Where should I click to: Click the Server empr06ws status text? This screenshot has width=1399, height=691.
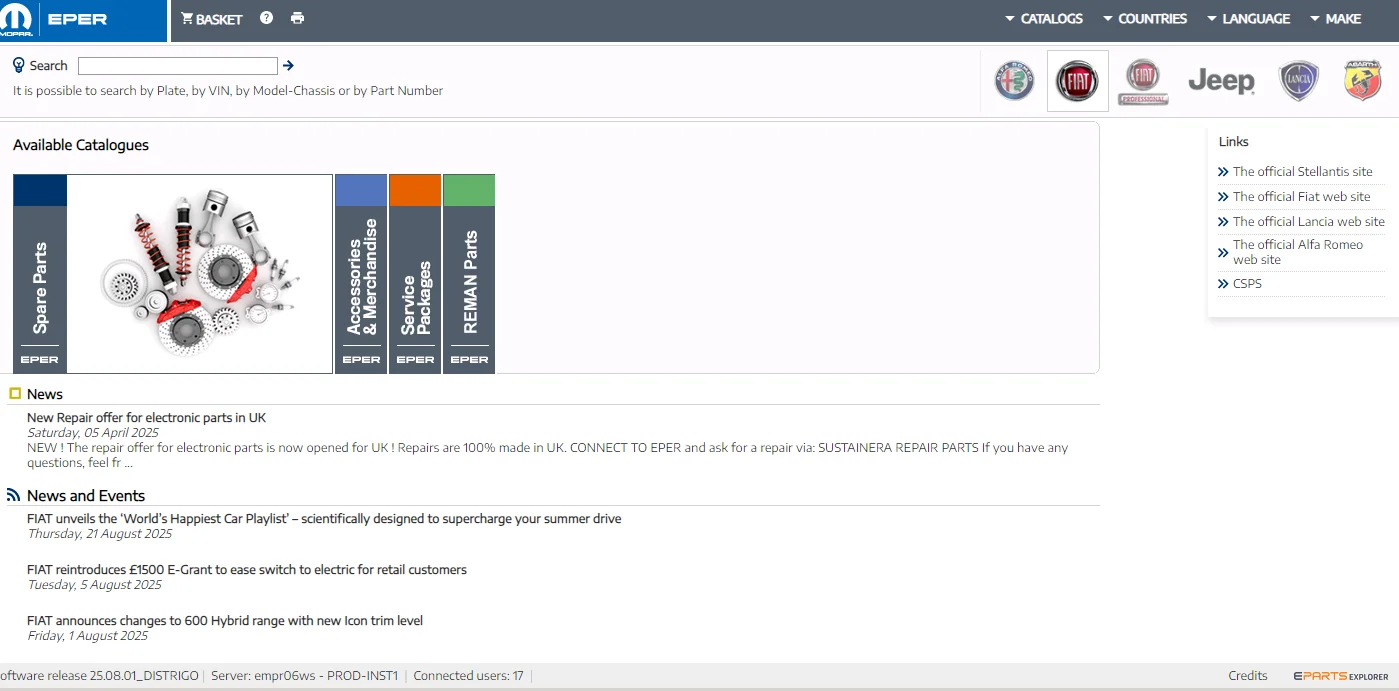pos(305,676)
